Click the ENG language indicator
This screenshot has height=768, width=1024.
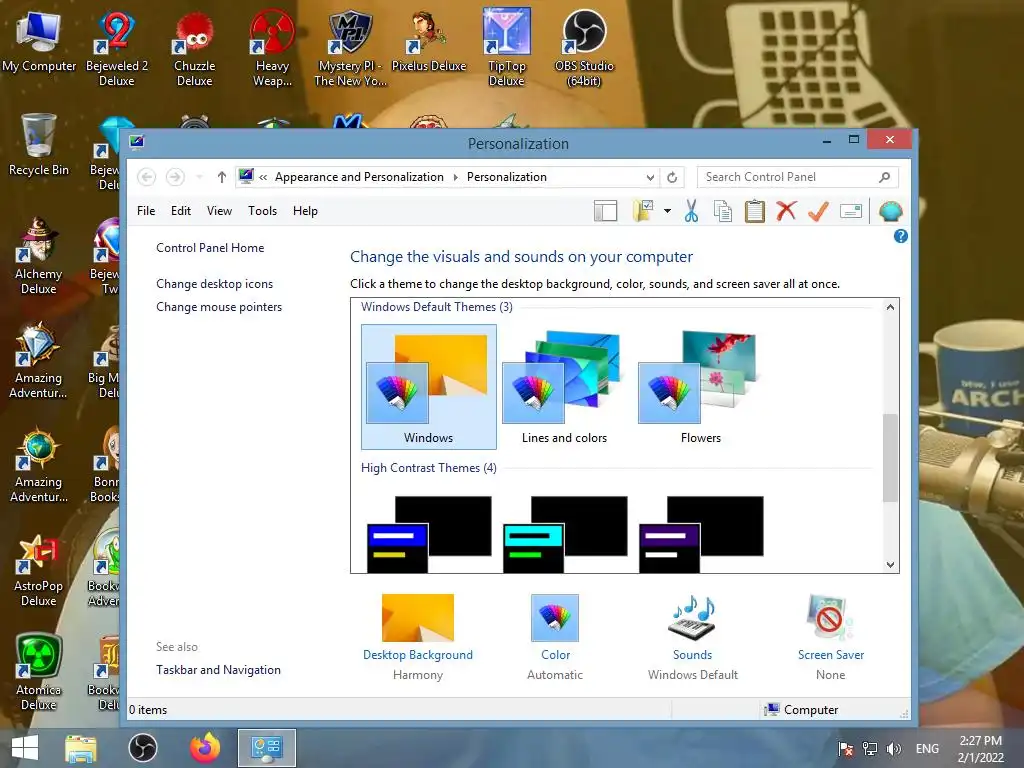[927, 749]
